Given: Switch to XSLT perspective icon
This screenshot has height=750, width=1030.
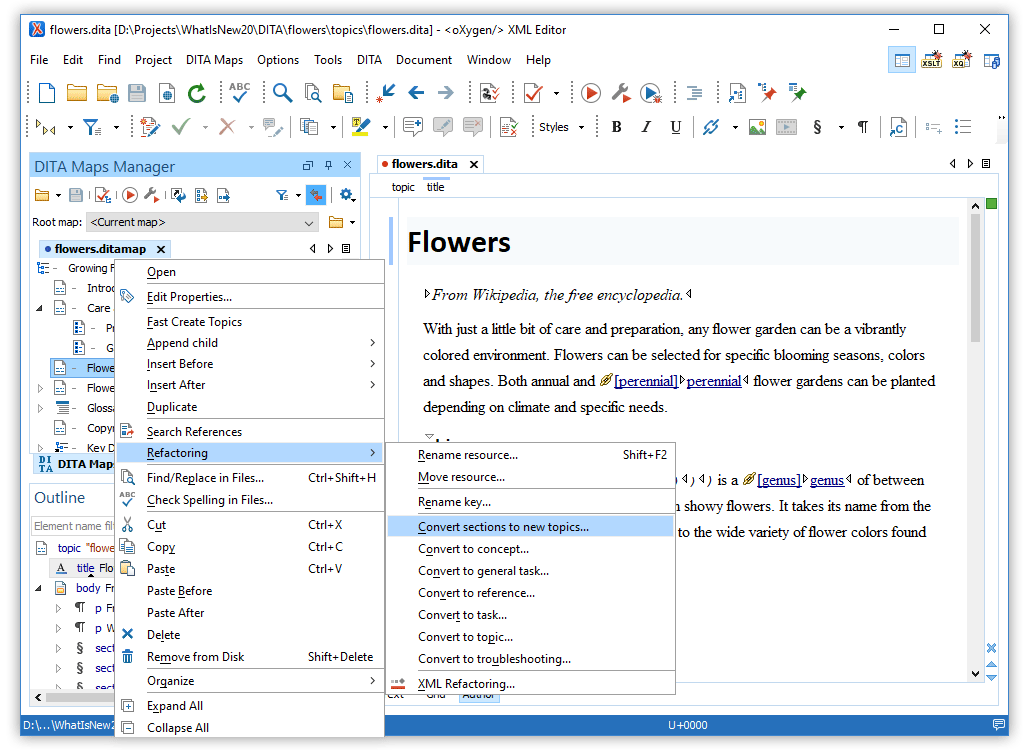Looking at the screenshot, I should pyautogui.click(x=931, y=60).
